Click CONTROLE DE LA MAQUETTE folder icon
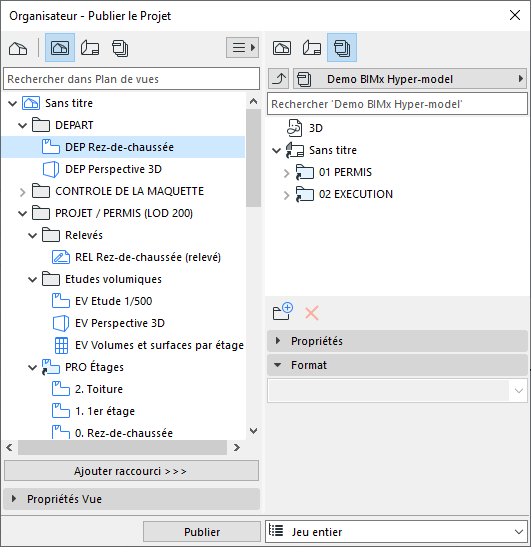This screenshot has height=547, width=531. [41, 191]
